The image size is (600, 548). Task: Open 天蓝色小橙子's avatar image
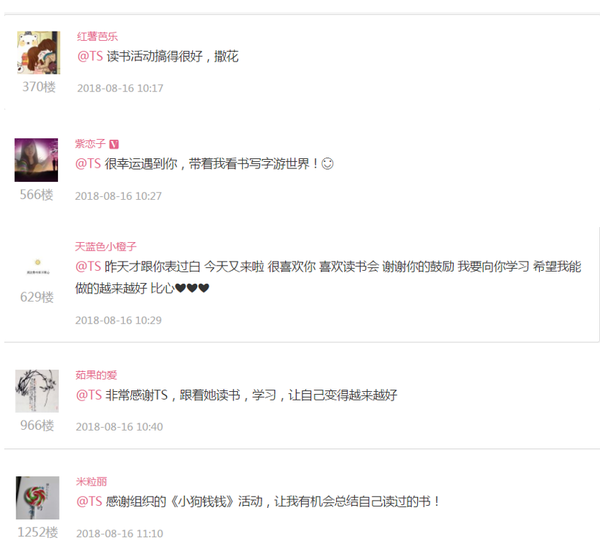(38, 266)
